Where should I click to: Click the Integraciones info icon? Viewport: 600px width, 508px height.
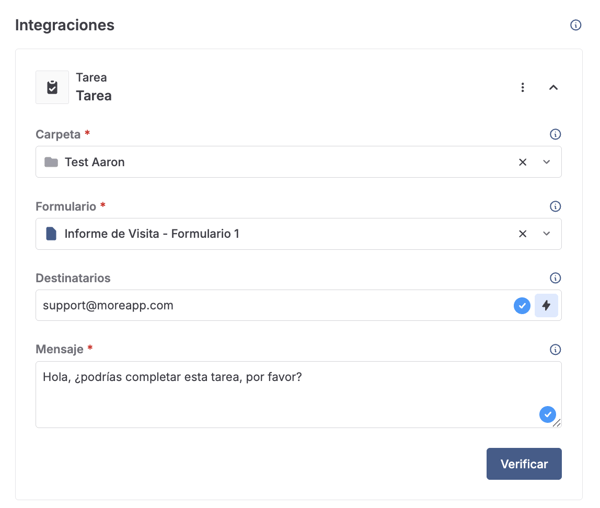(575, 25)
